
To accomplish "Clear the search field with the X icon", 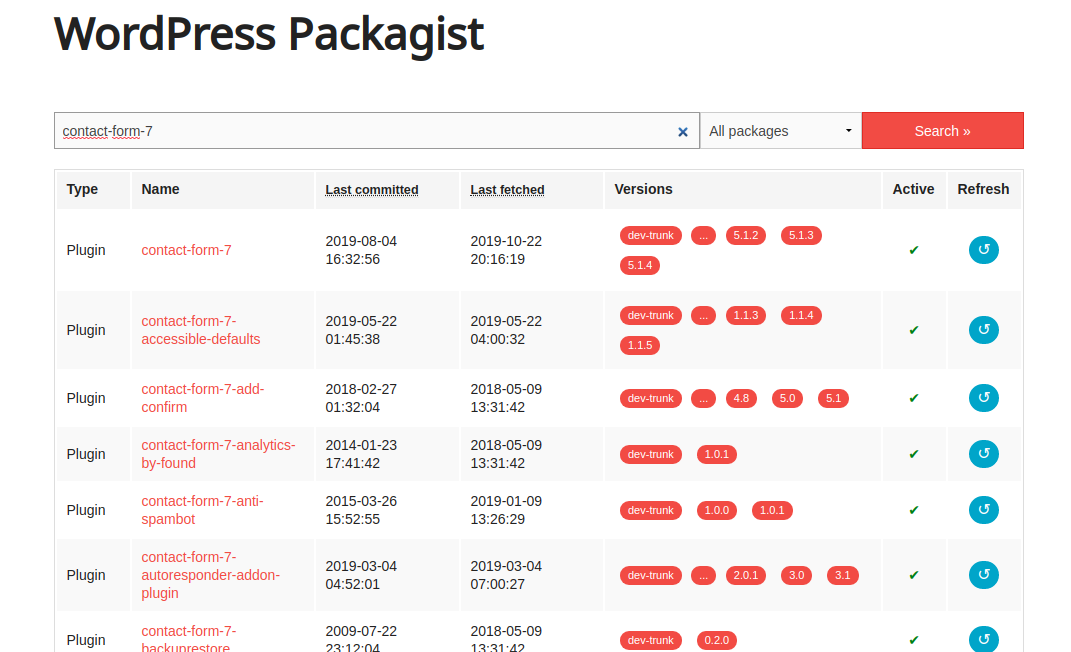I will (683, 131).
